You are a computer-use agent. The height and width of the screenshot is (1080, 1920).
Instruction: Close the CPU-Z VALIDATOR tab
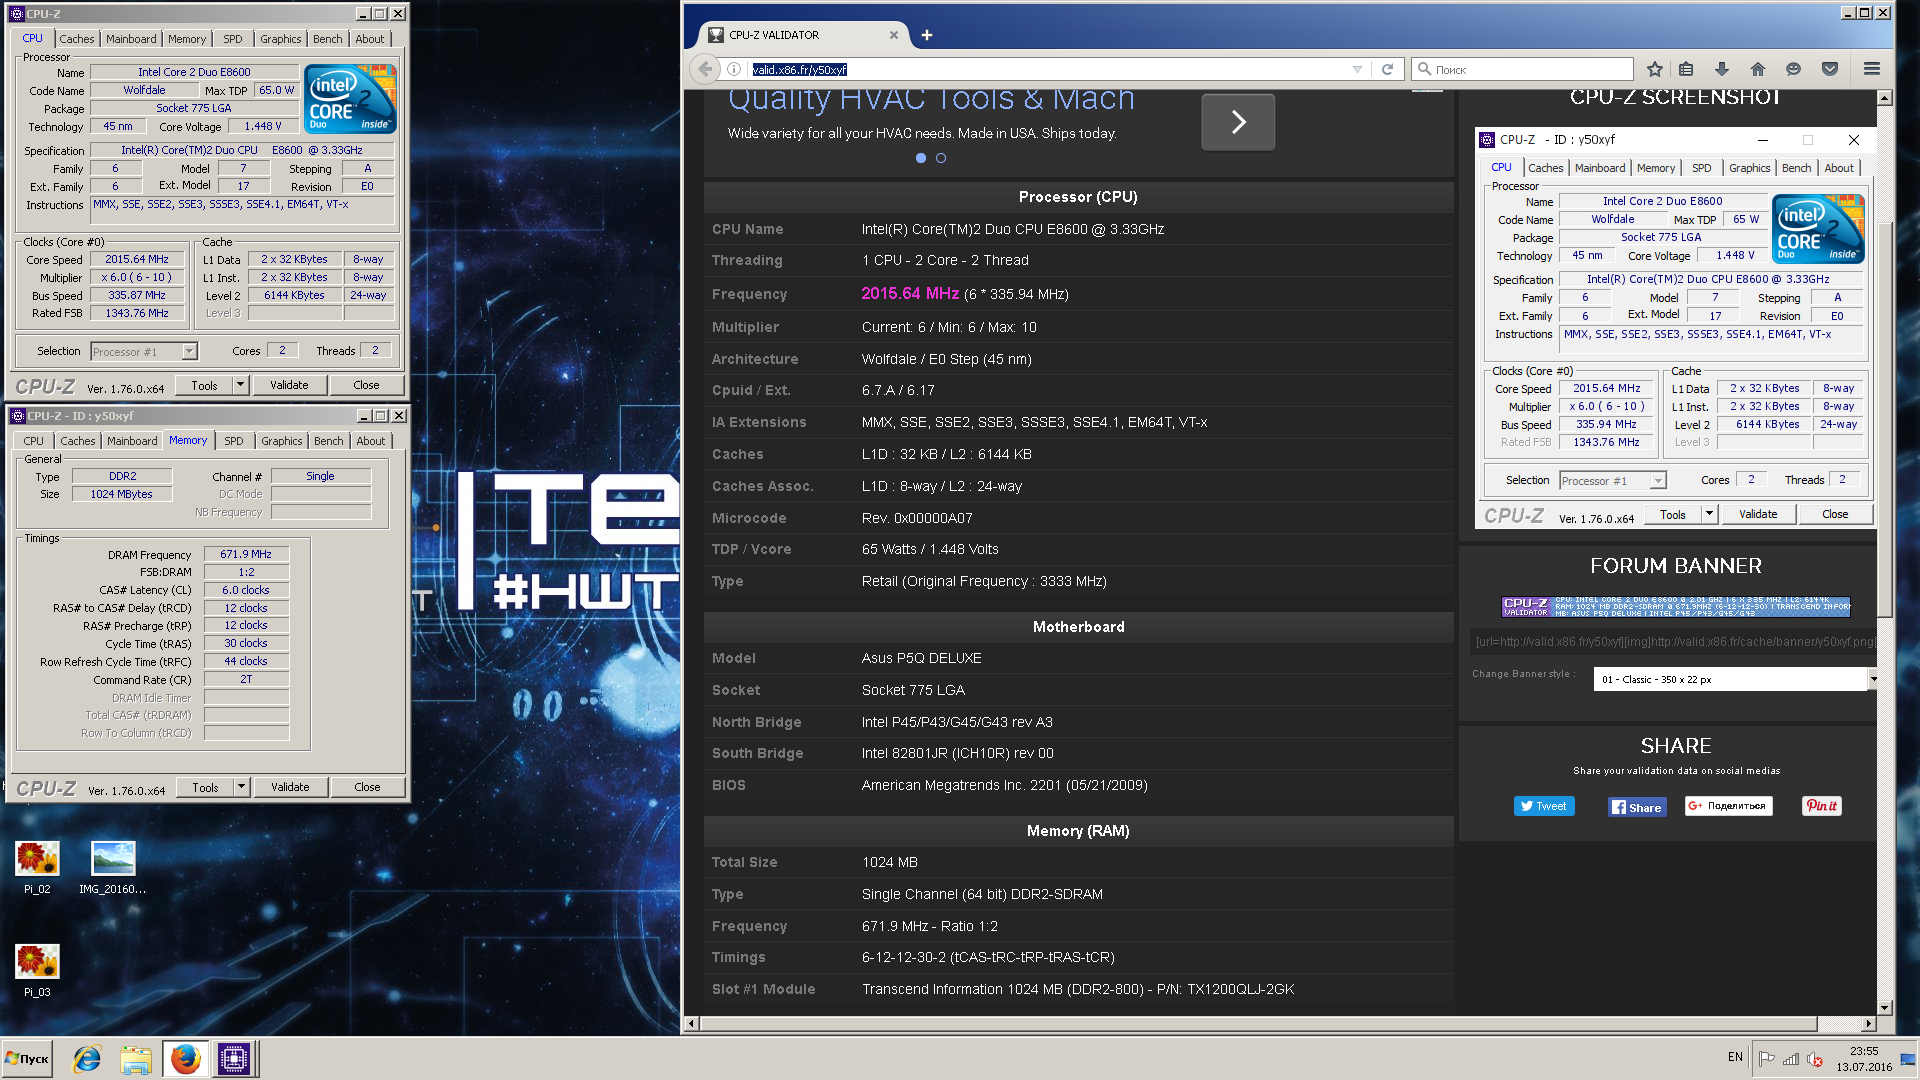[894, 35]
